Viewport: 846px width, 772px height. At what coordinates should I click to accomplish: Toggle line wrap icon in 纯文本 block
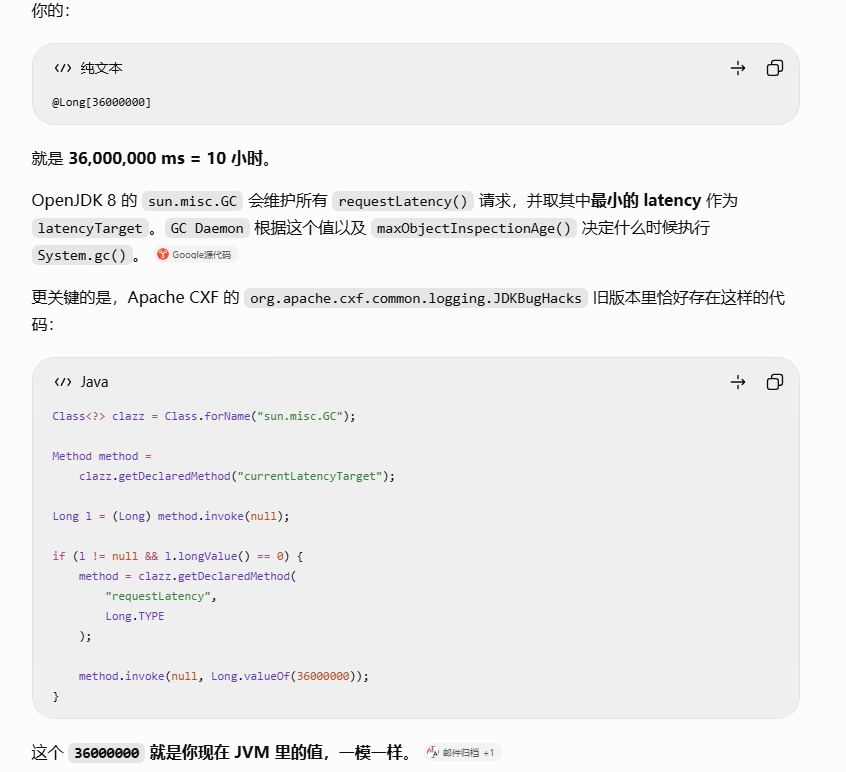tap(738, 68)
